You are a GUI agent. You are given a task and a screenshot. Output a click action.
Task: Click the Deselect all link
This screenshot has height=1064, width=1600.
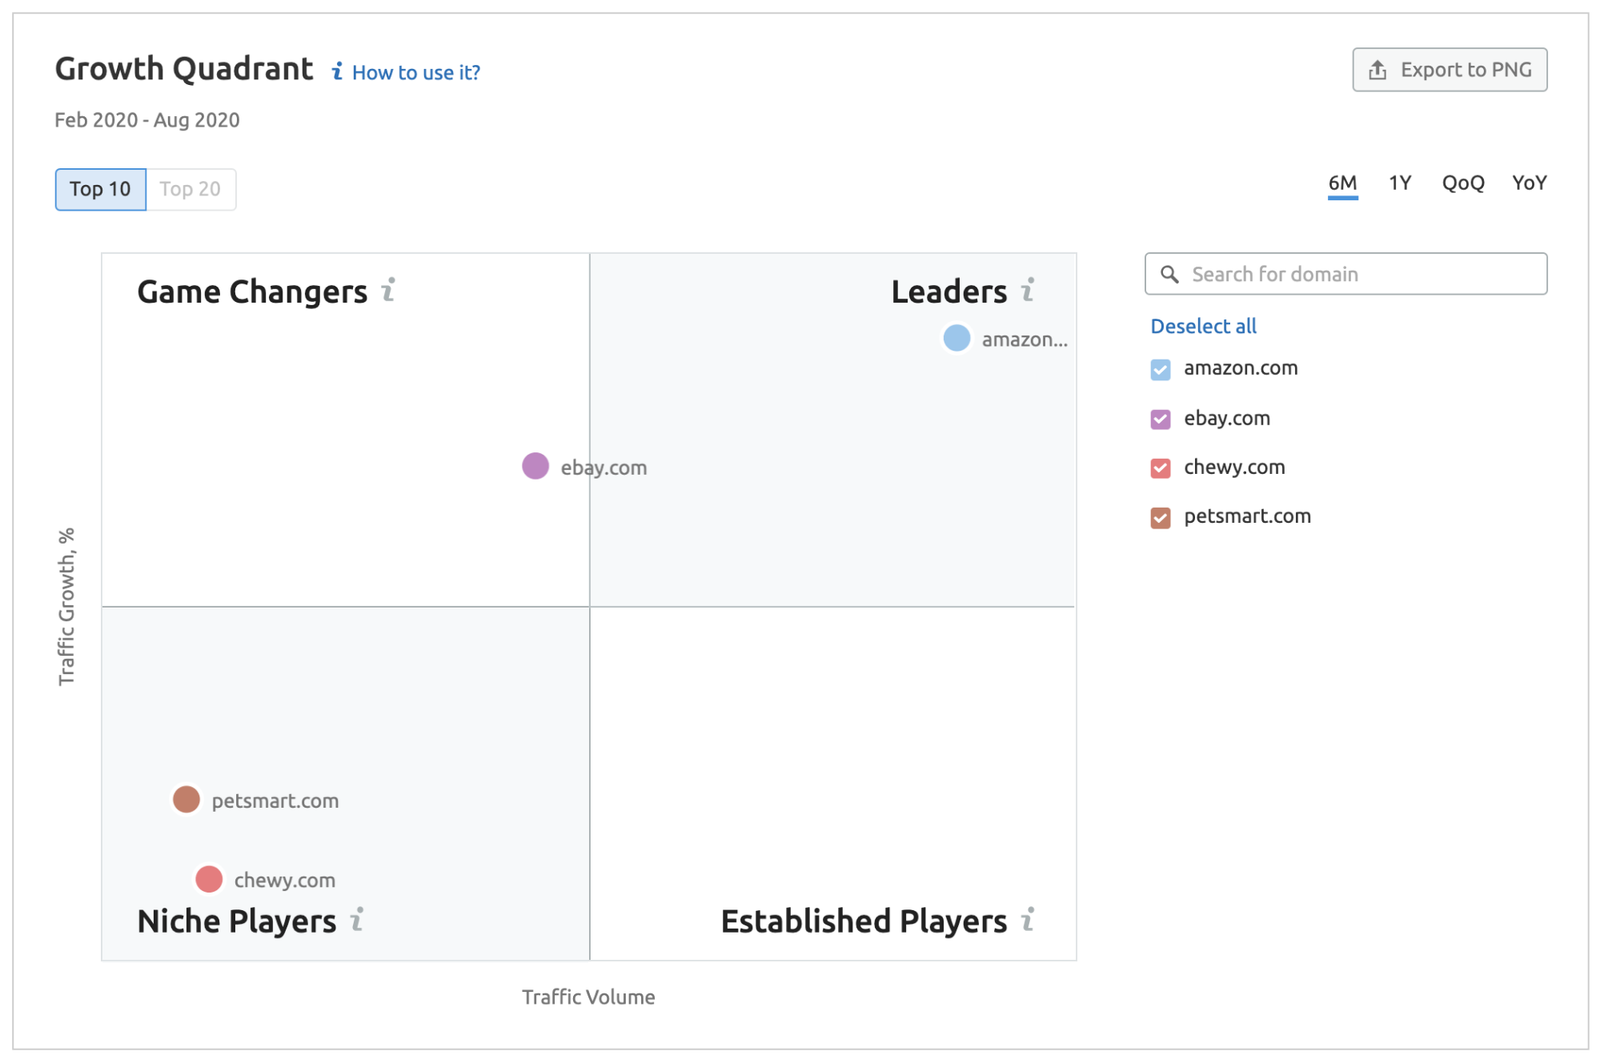click(1202, 326)
